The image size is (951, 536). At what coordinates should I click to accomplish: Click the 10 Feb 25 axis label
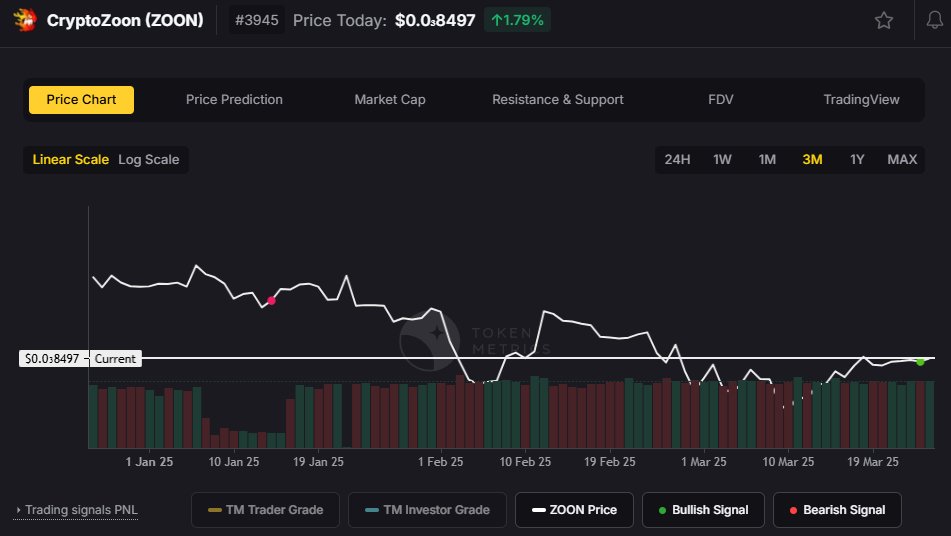(x=525, y=462)
